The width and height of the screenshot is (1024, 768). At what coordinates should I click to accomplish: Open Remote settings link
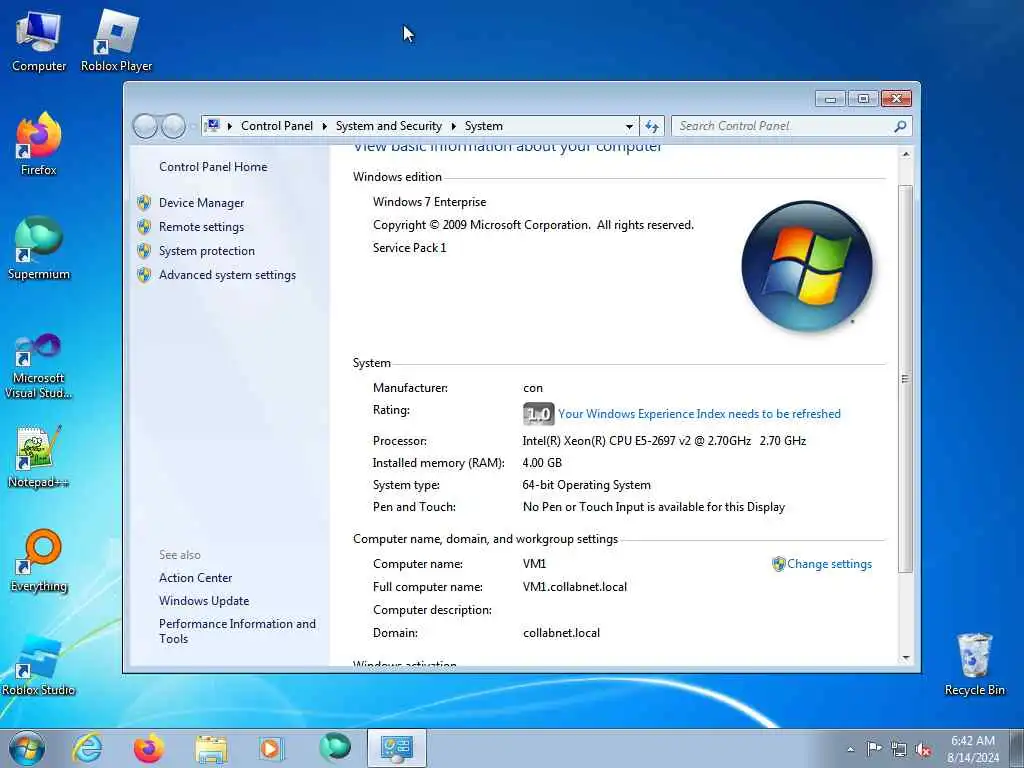click(201, 227)
